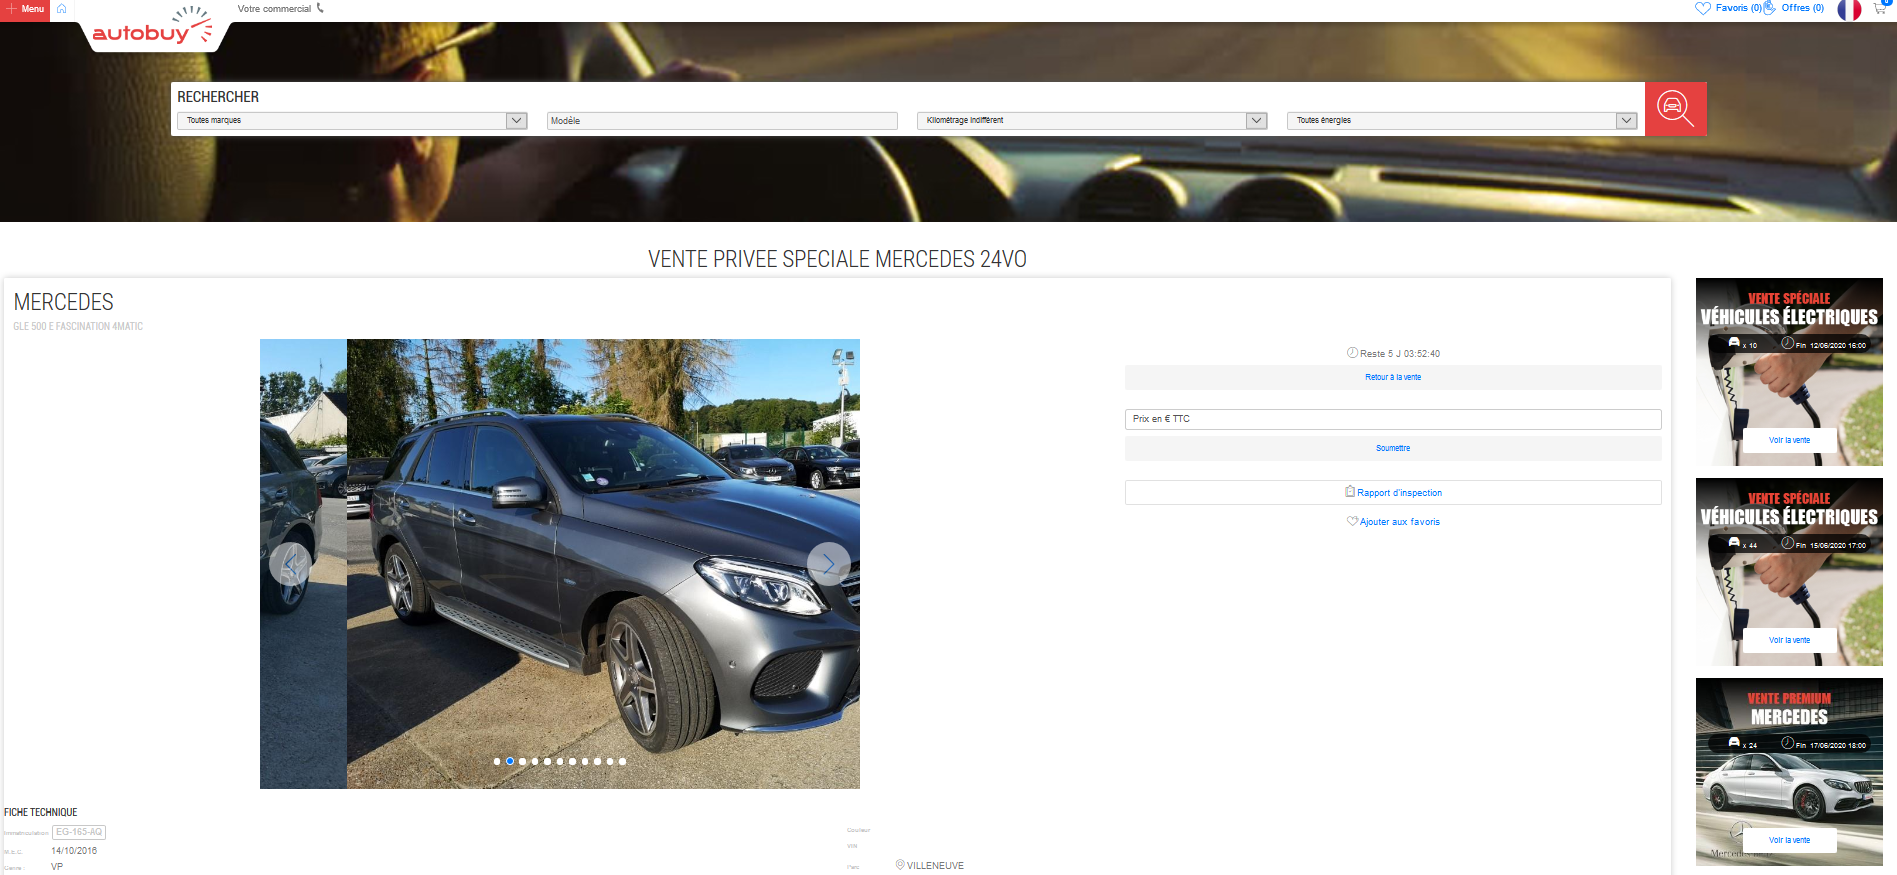
Task: Click the autobuy logo
Action: point(152,28)
